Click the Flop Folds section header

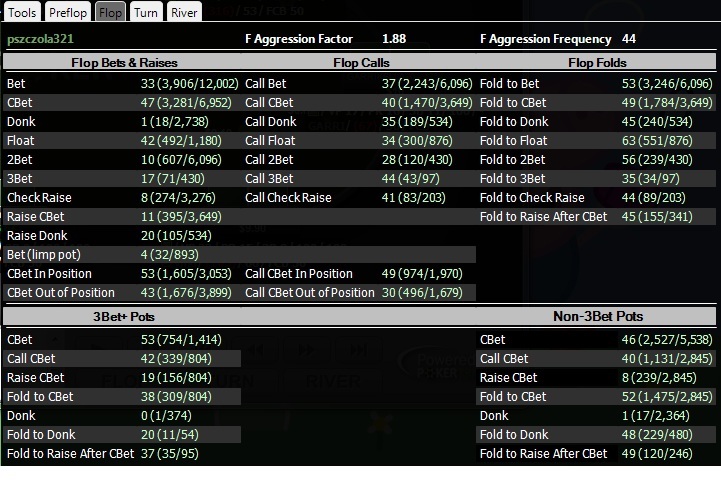tap(596, 63)
